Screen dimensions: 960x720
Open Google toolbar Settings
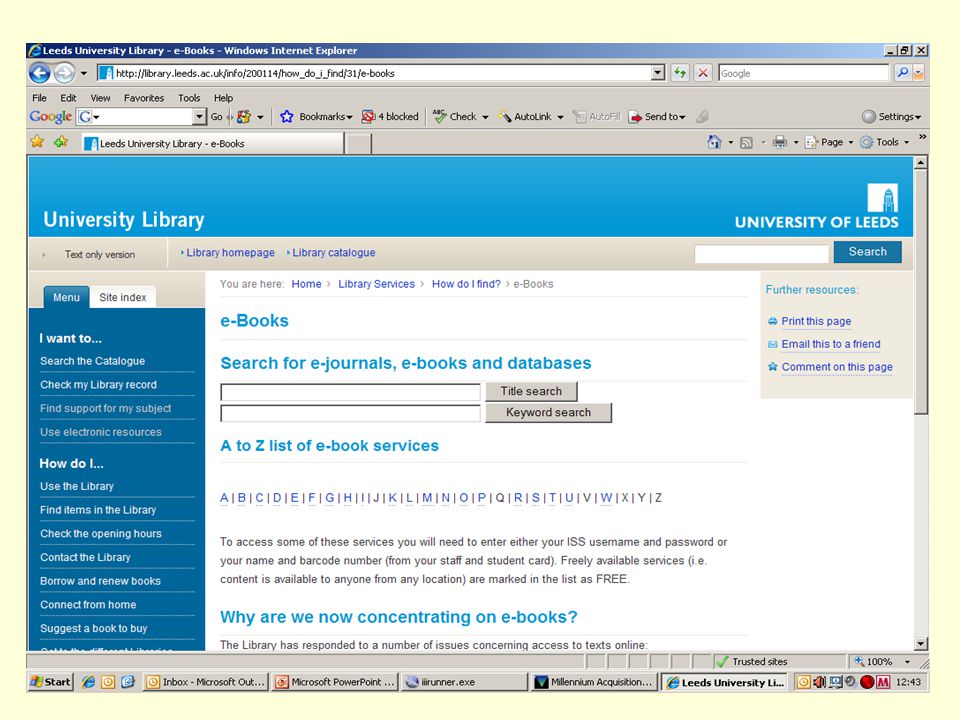[891, 116]
